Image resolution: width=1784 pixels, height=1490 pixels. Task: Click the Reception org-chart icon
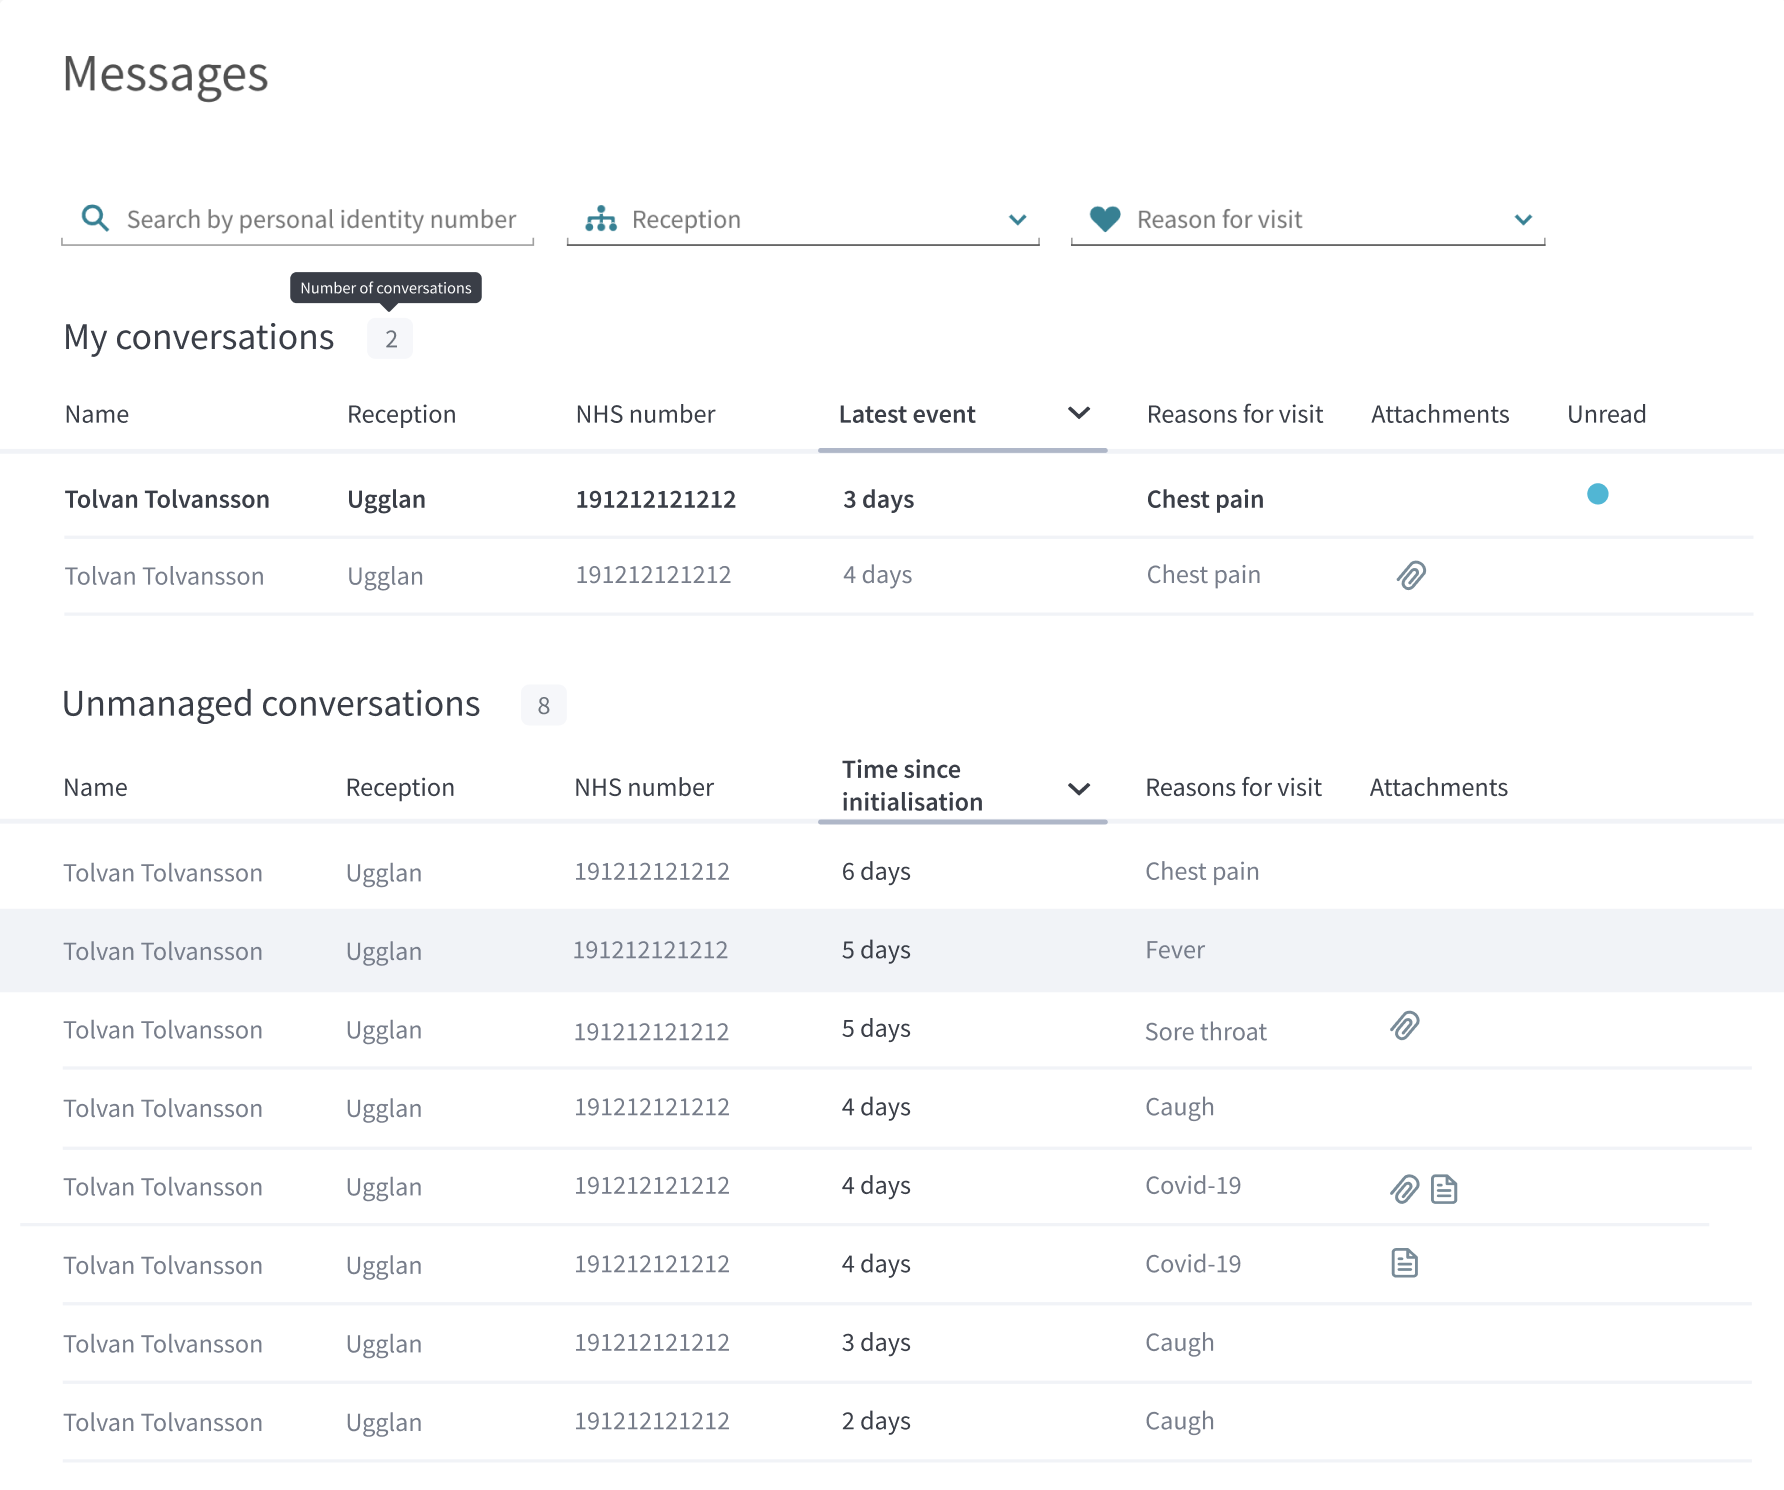point(601,219)
